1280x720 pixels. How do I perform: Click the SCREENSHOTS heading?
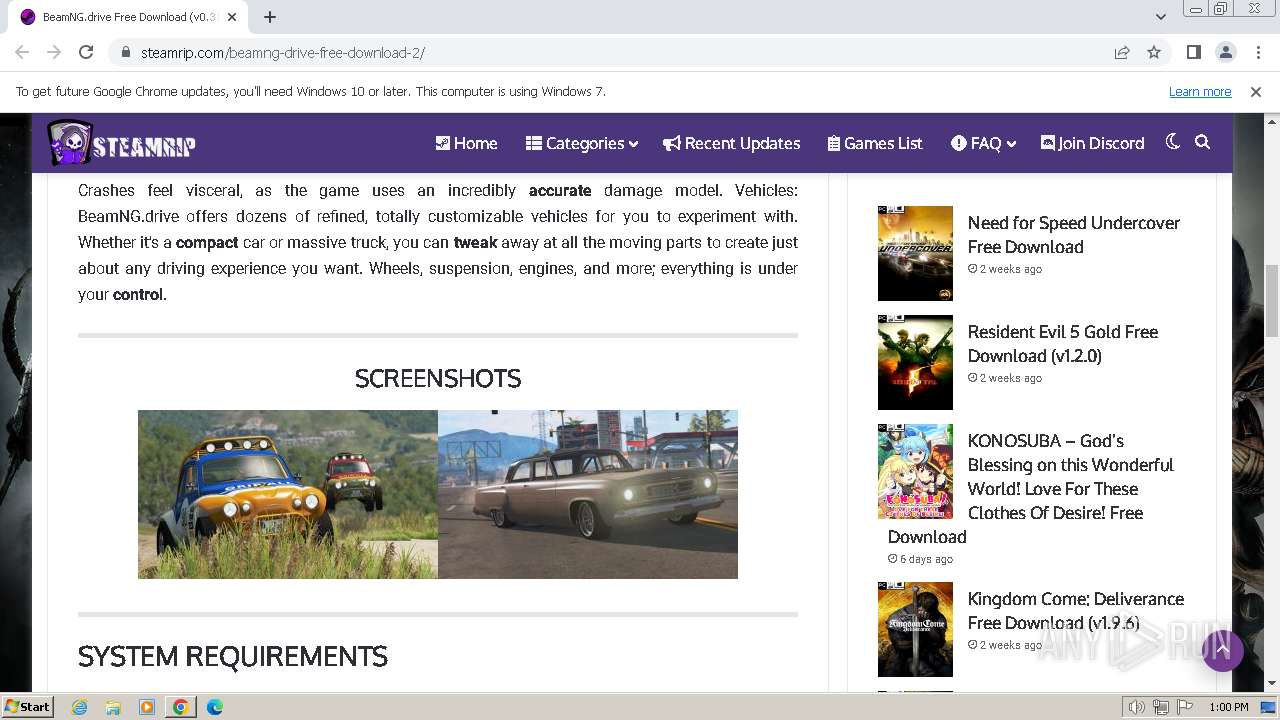coord(438,378)
